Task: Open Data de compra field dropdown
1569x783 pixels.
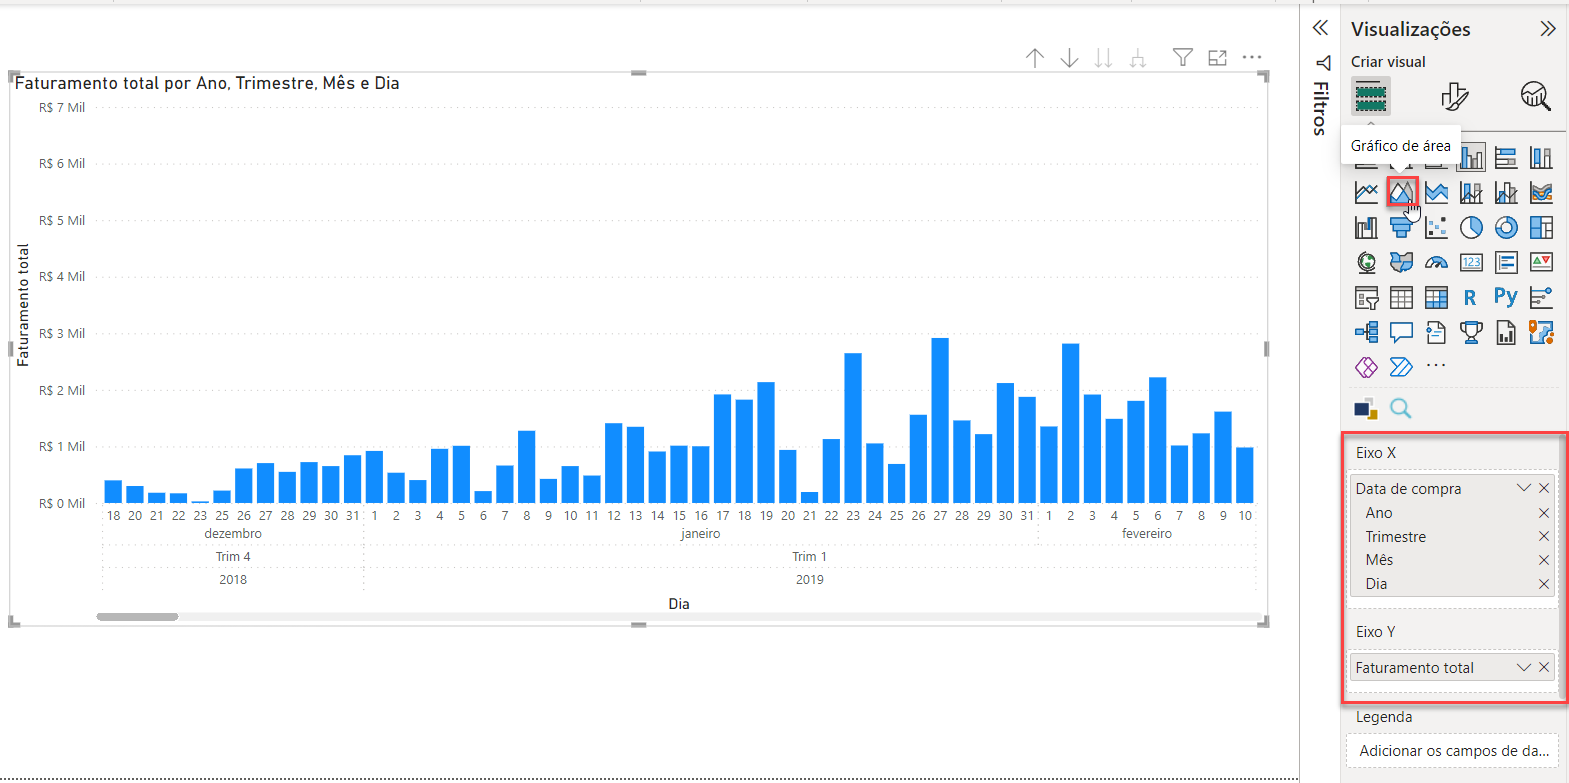Action: pyautogui.click(x=1524, y=488)
